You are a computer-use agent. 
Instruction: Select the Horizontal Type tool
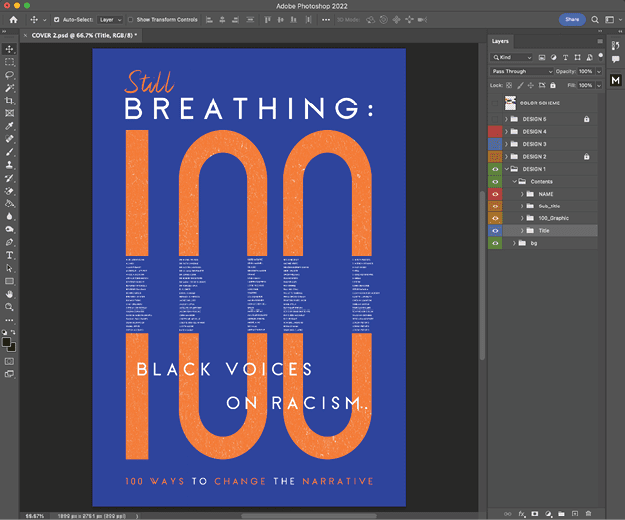[x=9, y=255]
